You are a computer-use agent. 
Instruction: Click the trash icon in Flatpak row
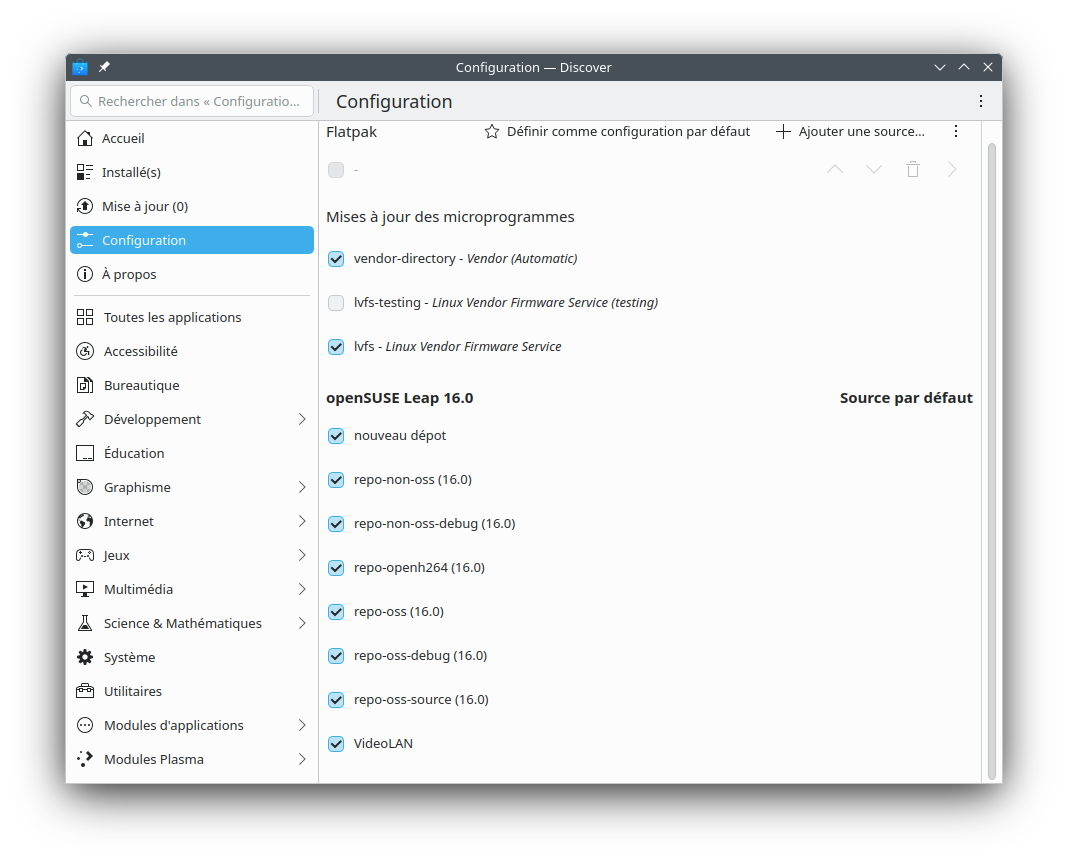click(x=912, y=170)
